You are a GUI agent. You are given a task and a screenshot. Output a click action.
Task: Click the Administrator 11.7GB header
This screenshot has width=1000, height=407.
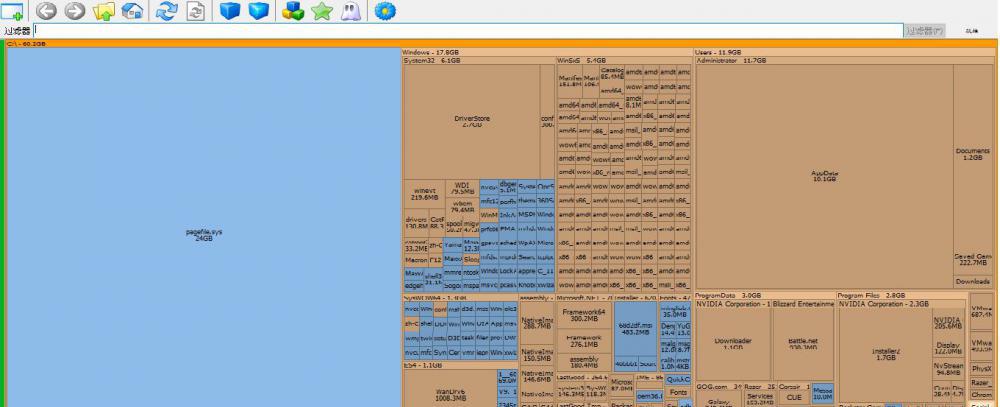(844, 61)
